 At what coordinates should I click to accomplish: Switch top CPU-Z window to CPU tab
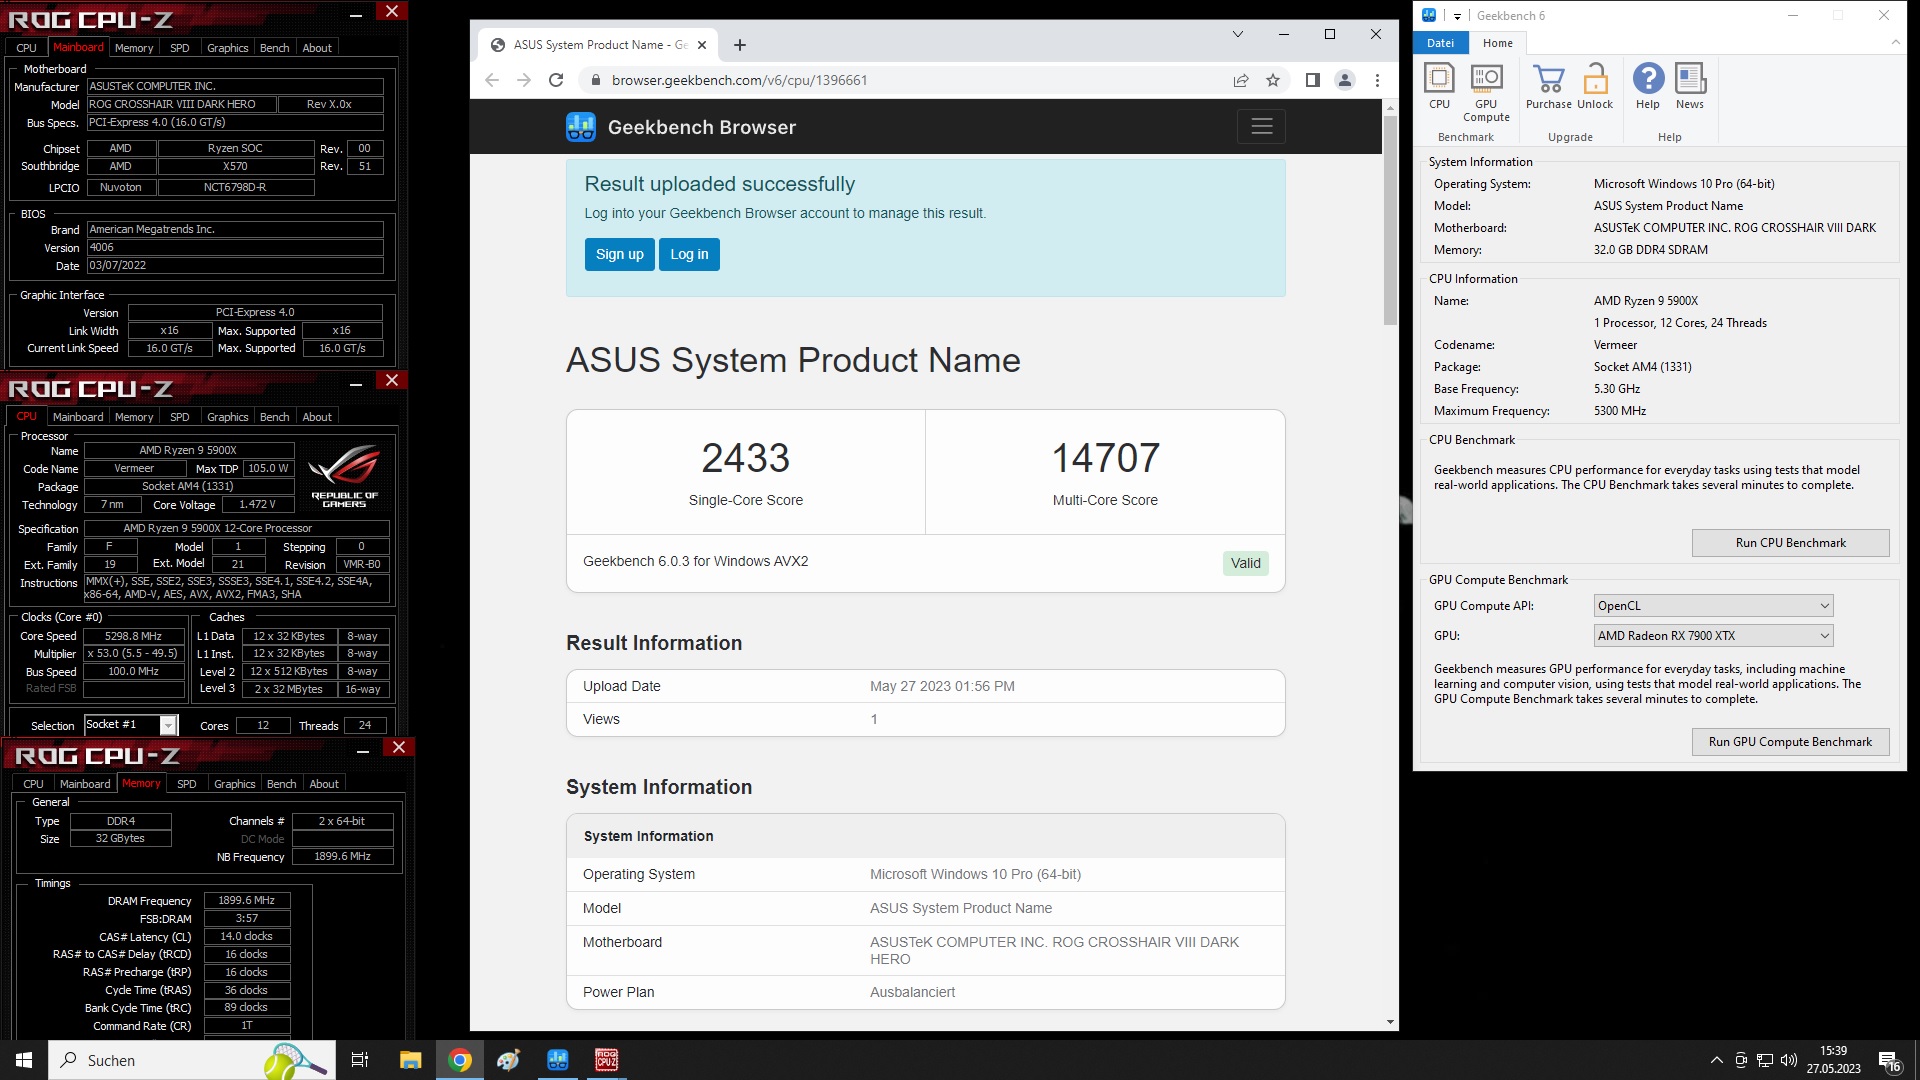pyautogui.click(x=27, y=48)
